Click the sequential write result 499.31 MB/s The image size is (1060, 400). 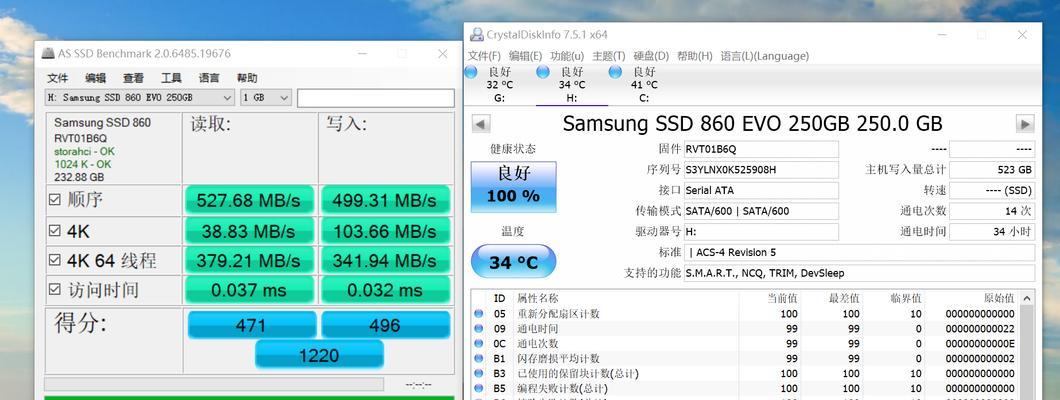pyautogui.click(x=385, y=200)
